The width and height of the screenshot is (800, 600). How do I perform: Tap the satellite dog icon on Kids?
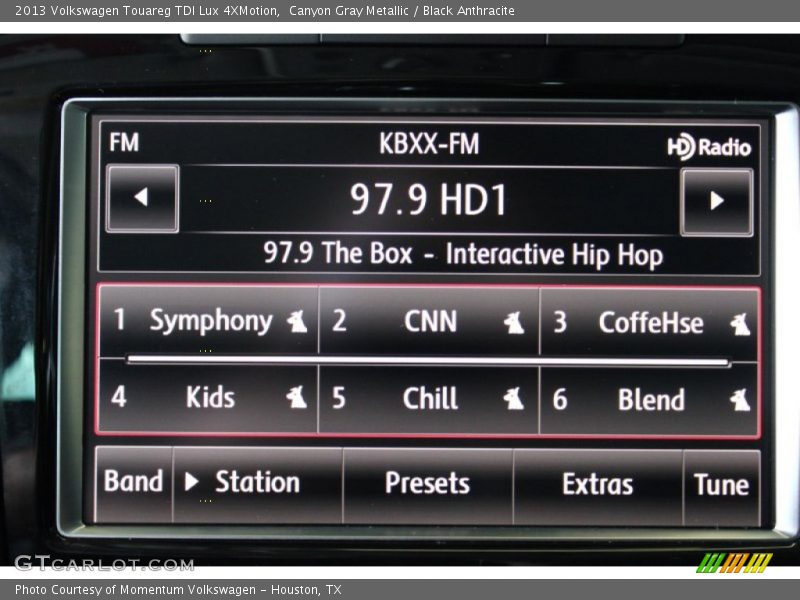tap(296, 397)
